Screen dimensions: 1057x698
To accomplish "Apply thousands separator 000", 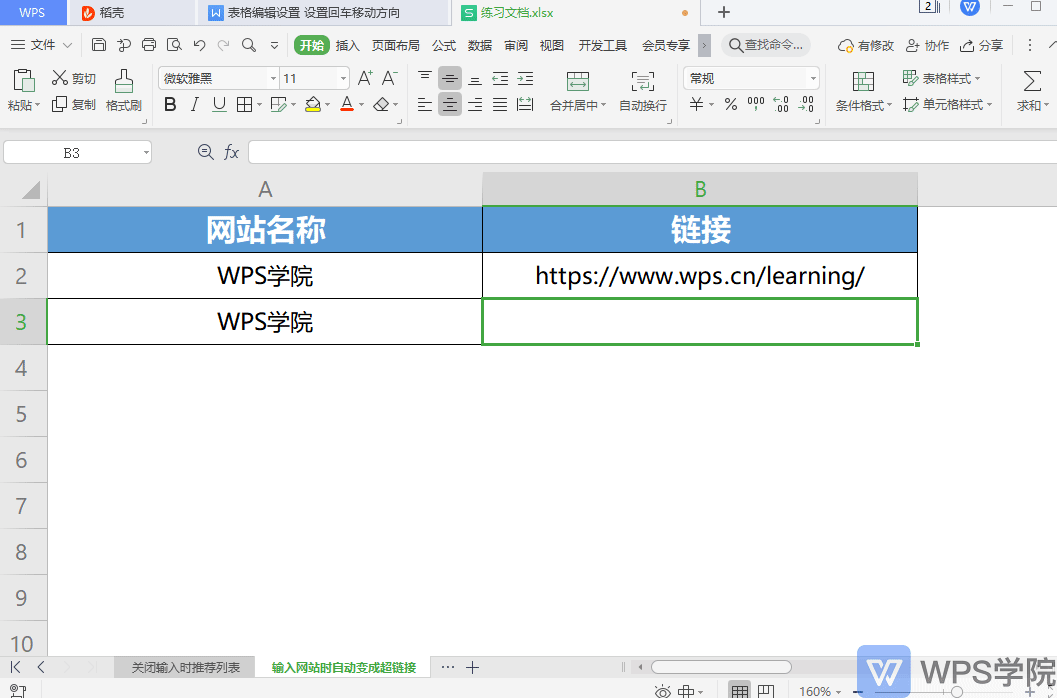I will 756,105.
